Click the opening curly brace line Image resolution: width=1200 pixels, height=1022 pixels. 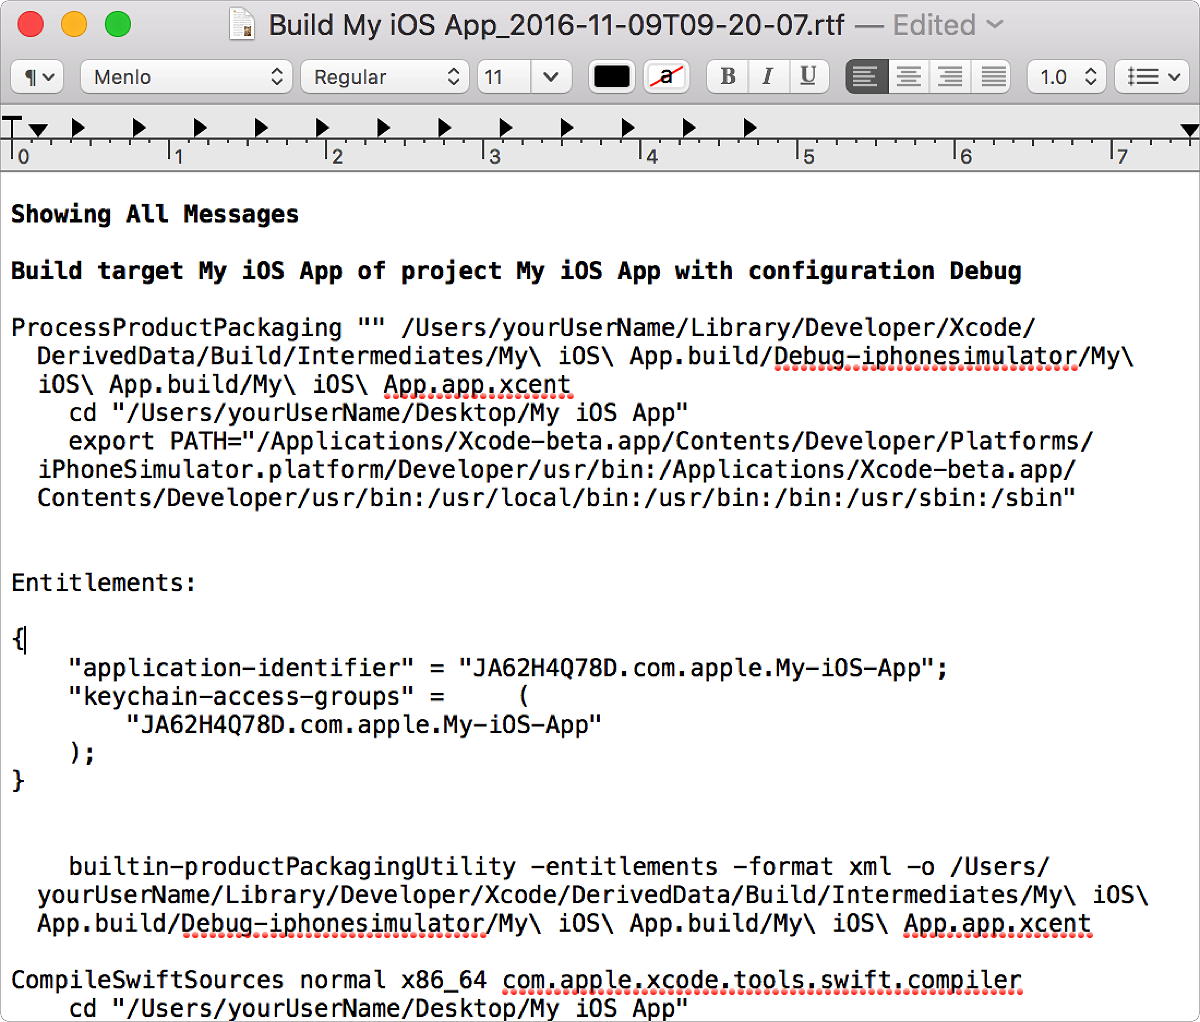pos(18,640)
